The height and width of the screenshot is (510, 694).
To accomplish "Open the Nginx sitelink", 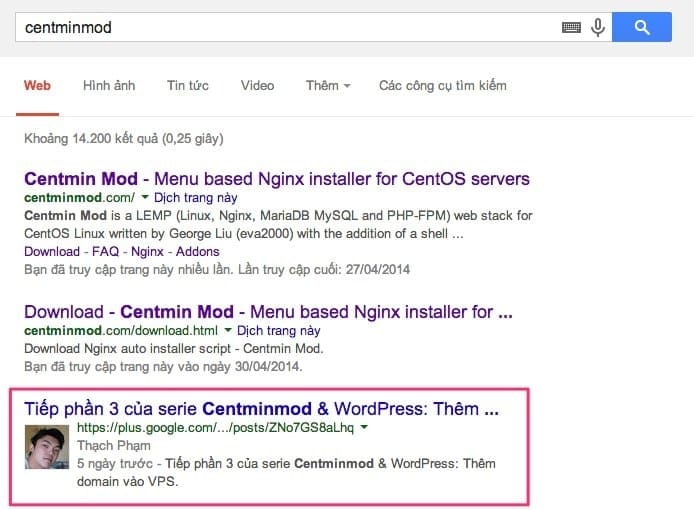I will point(147,251).
